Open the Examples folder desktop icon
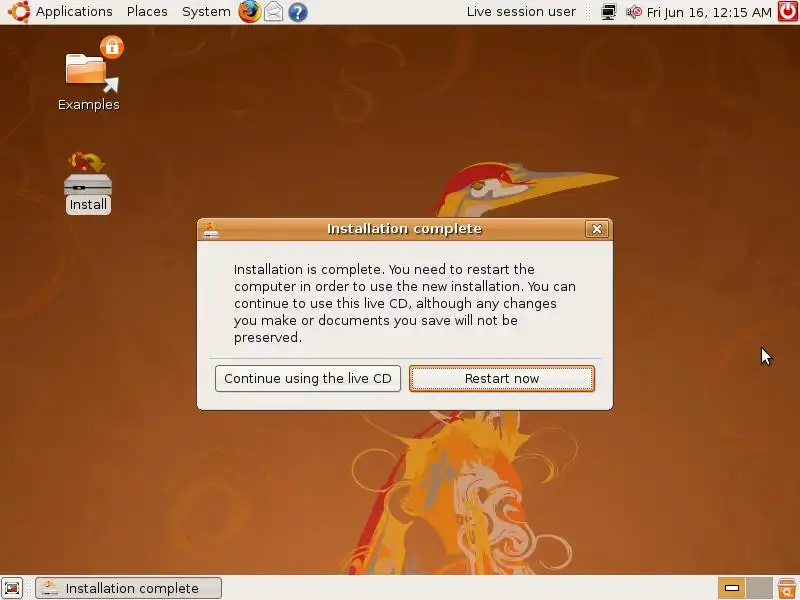The width and height of the screenshot is (800, 600). tap(89, 74)
